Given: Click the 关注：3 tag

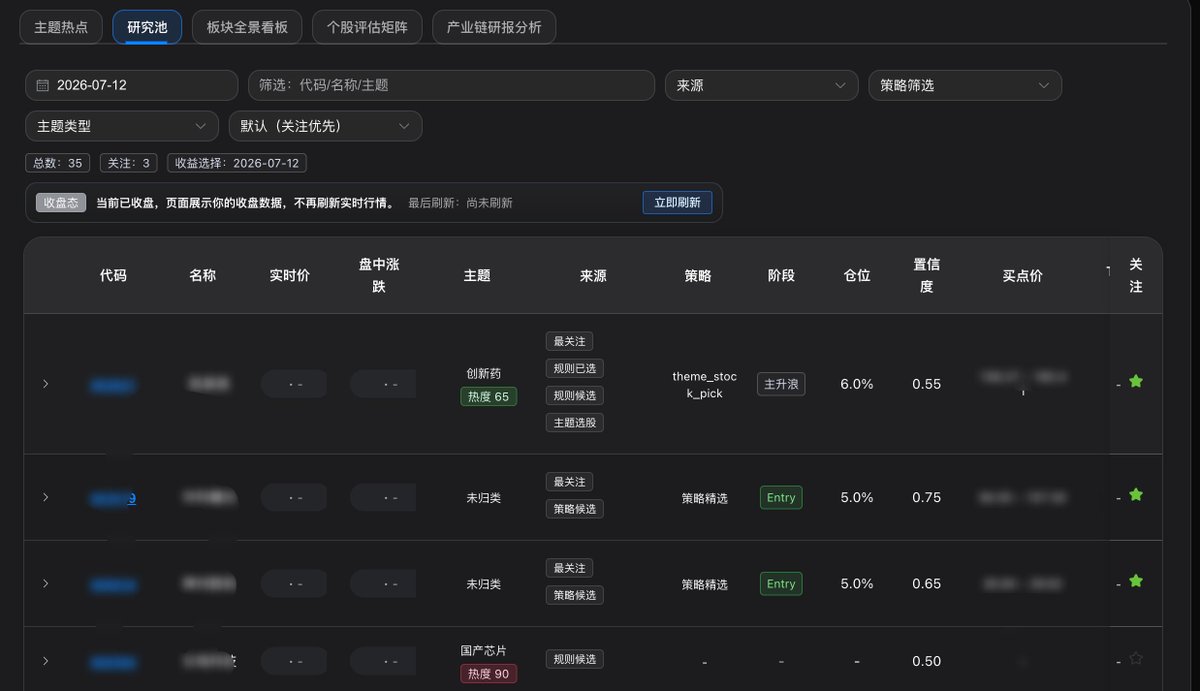Looking at the screenshot, I should point(129,163).
